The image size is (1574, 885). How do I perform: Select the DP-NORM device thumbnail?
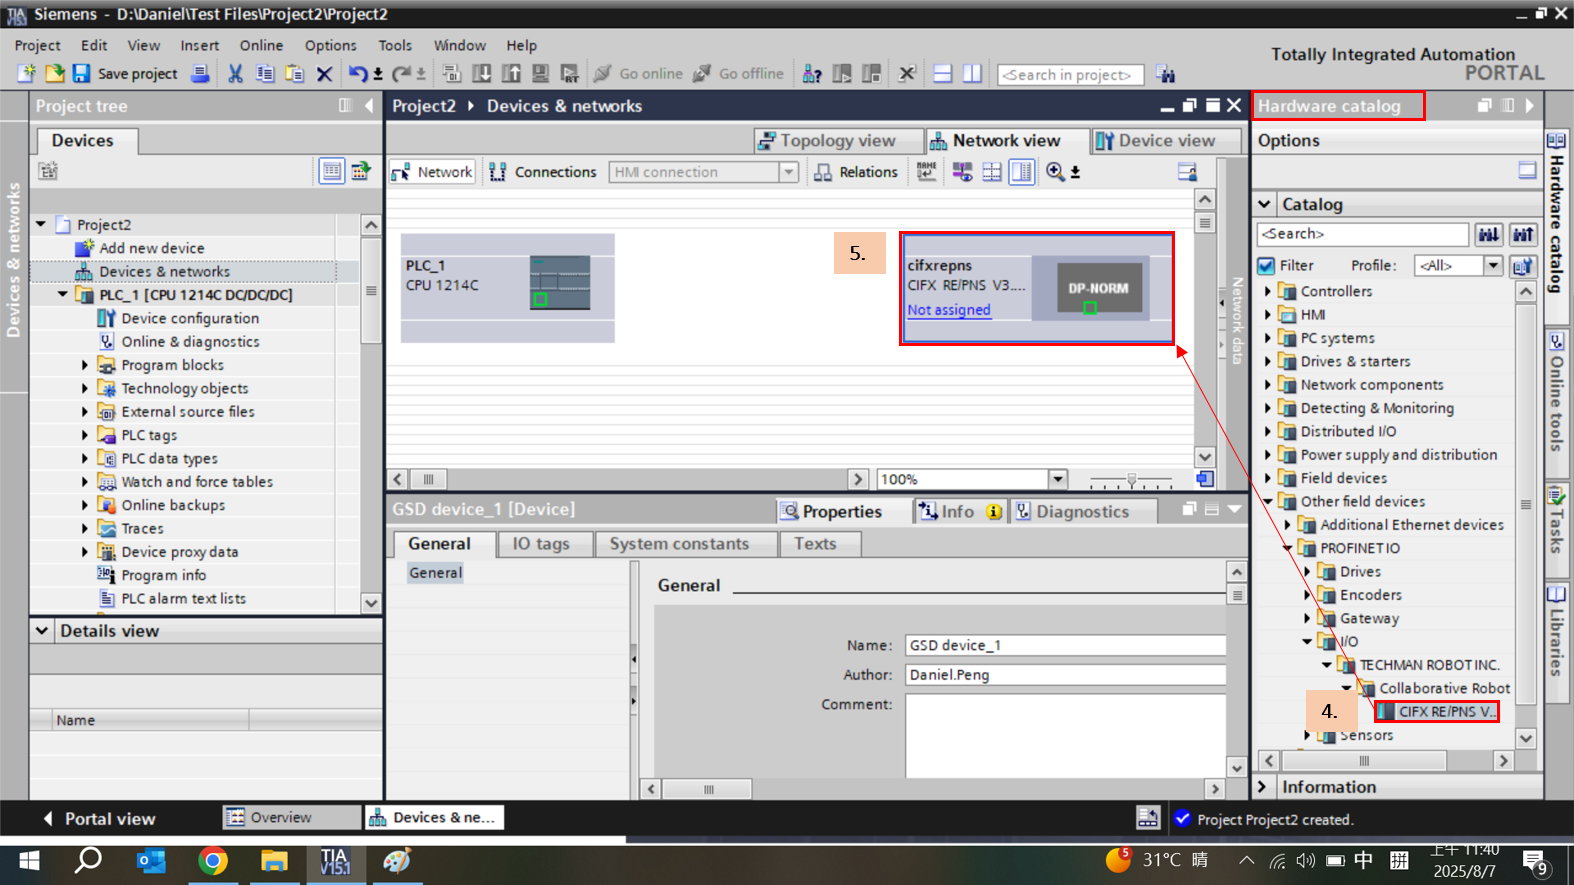pyautogui.click(x=1099, y=288)
